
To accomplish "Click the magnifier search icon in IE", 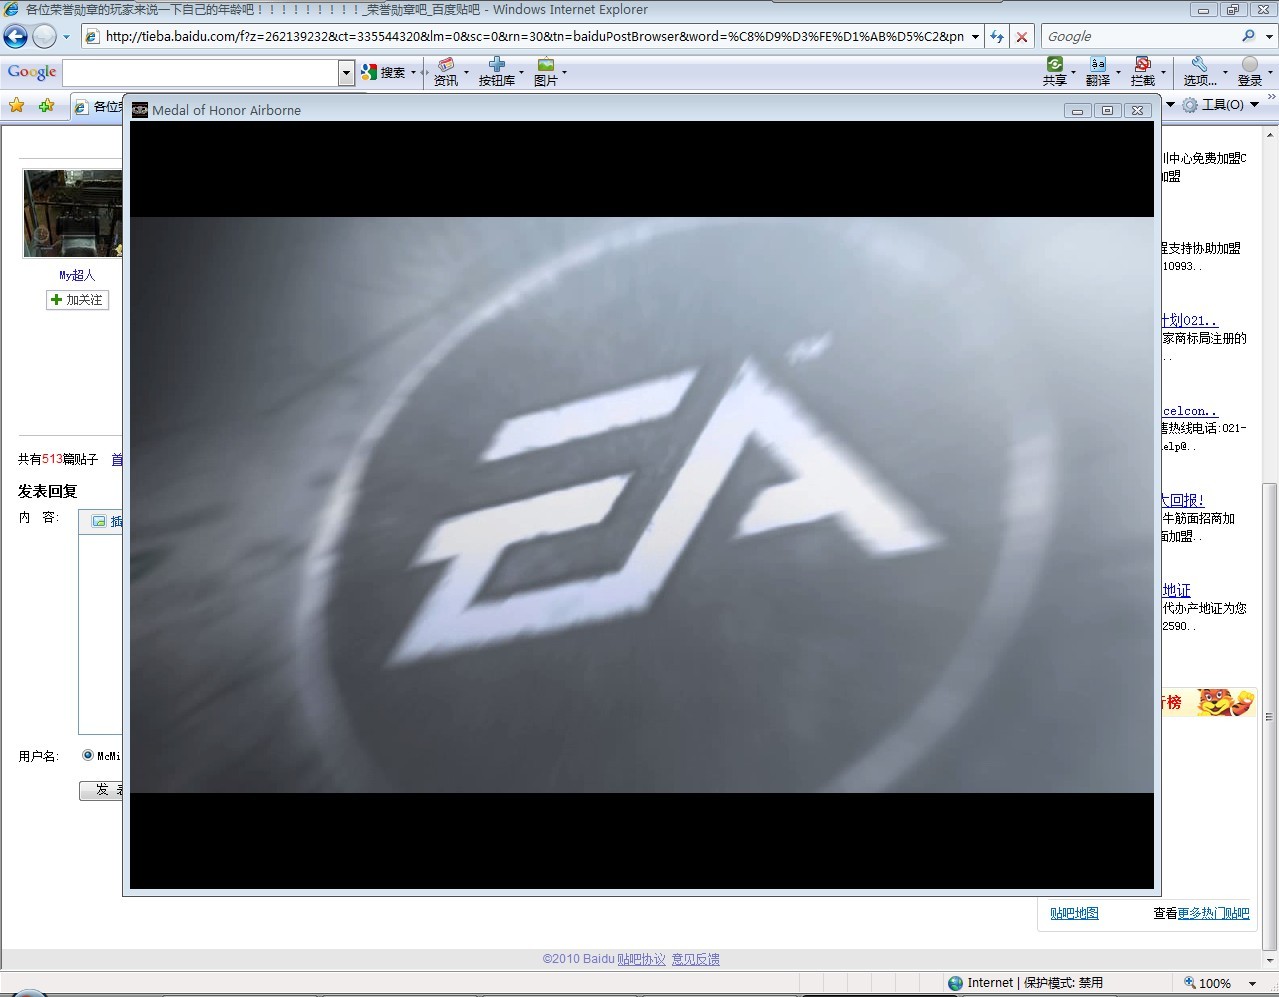I will pos(1248,36).
